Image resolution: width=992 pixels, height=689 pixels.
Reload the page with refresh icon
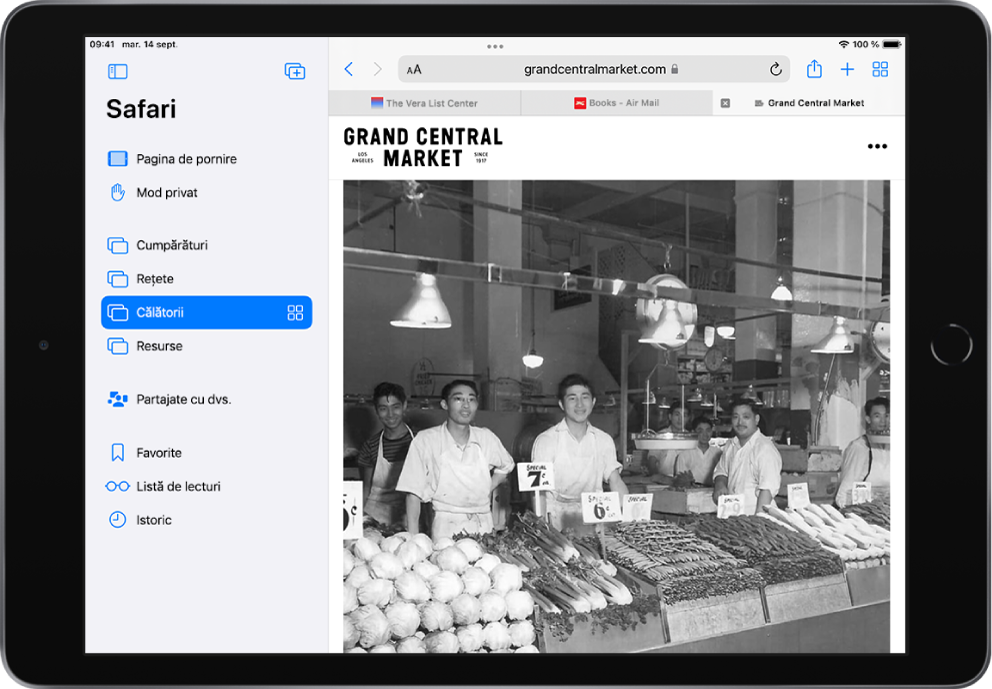point(776,69)
